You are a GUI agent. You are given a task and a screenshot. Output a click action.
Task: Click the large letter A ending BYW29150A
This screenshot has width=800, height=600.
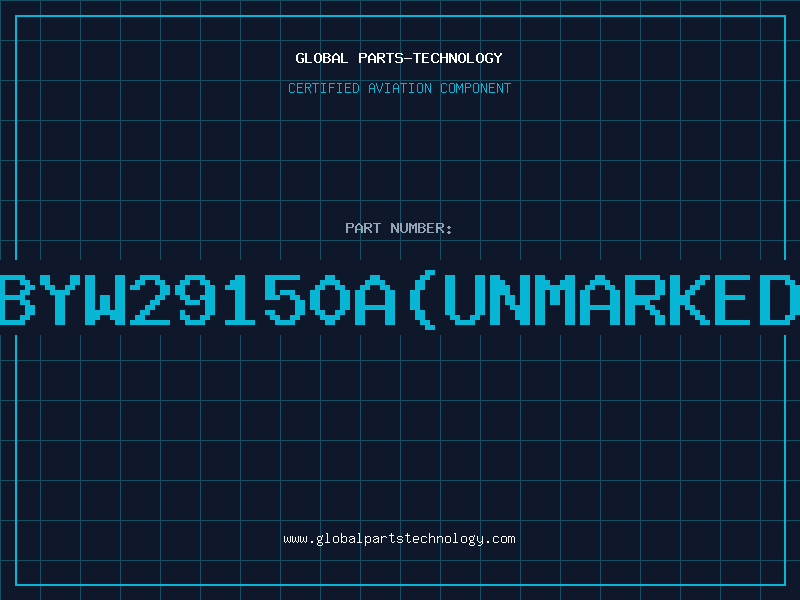coord(375,299)
